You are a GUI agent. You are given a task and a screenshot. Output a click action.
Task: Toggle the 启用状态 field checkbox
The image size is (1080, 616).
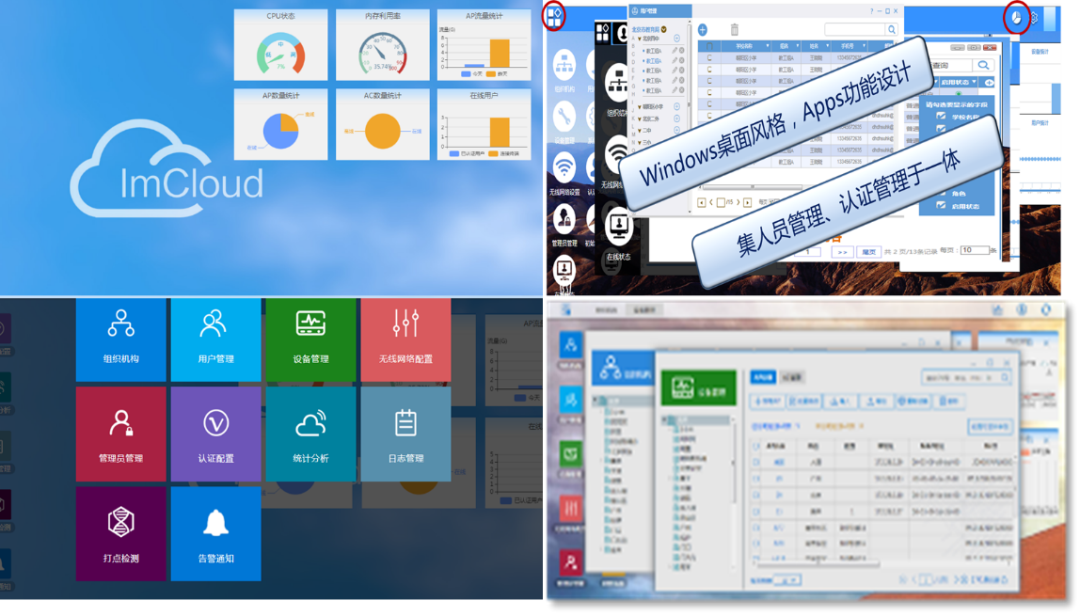[x=941, y=206]
